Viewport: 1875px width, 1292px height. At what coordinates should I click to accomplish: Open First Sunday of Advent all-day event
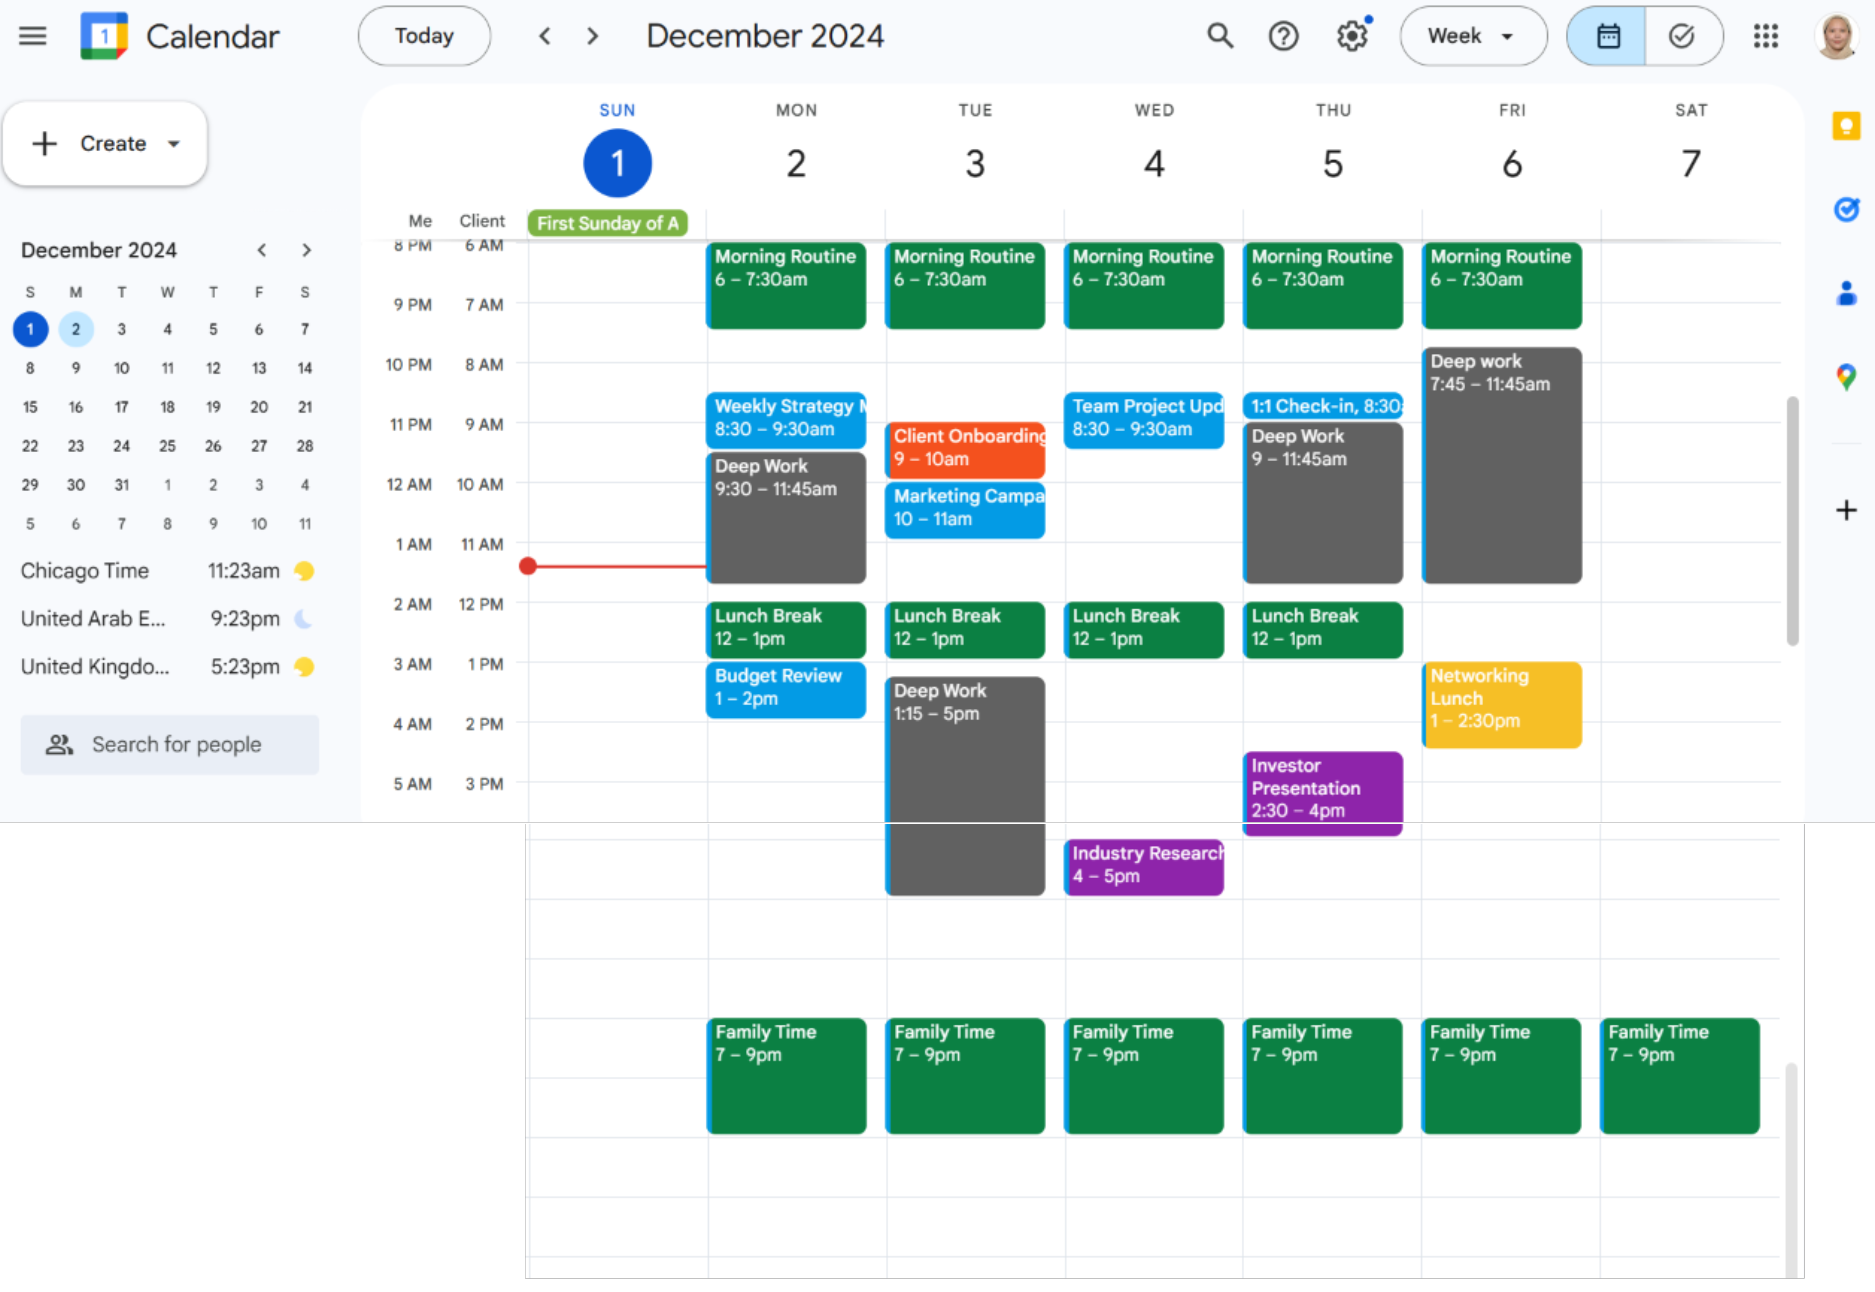[x=608, y=223]
